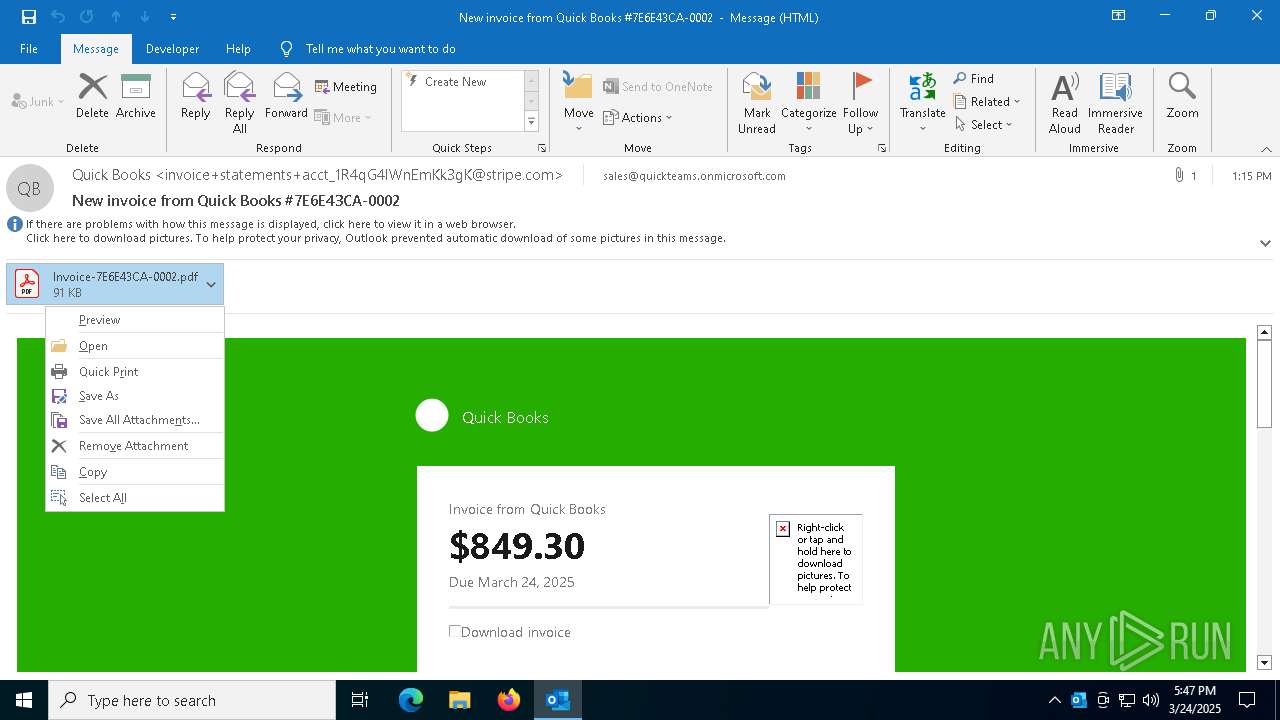Expand the Related dropdown
This screenshot has width=1280, height=720.
click(x=987, y=102)
